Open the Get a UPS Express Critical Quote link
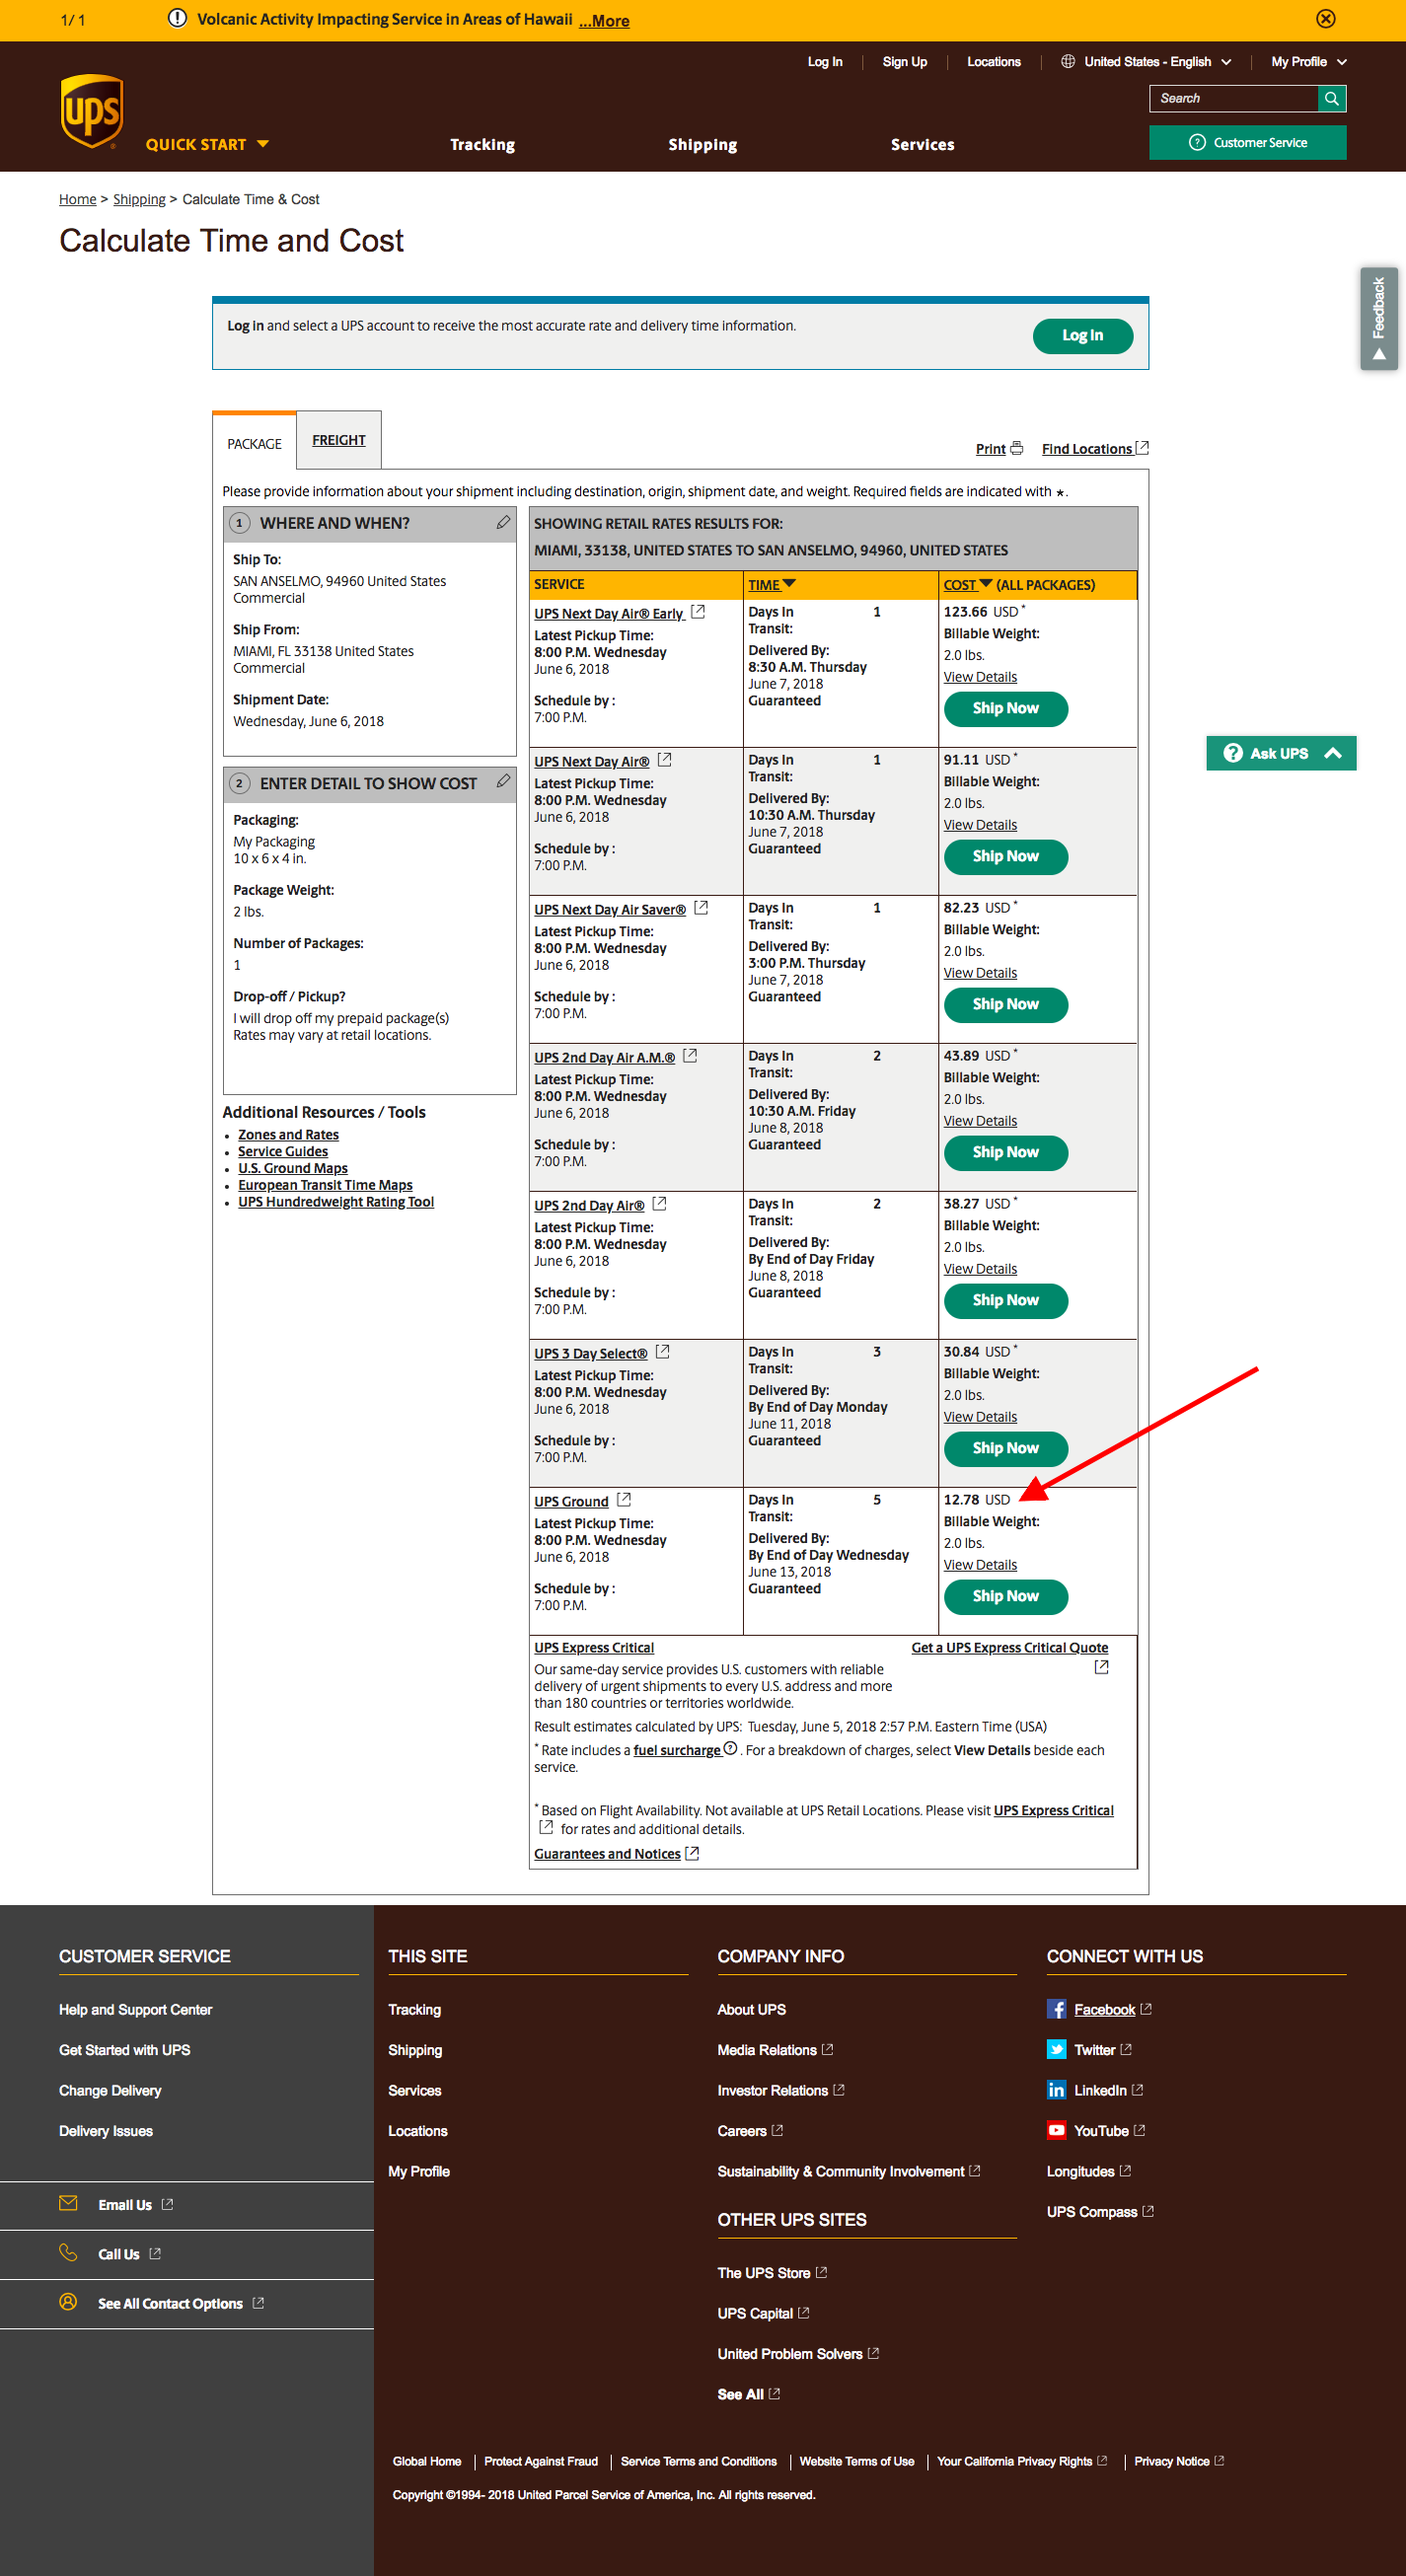The height and width of the screenshot is (2576, 1406). click(x=1009, y=1647)
